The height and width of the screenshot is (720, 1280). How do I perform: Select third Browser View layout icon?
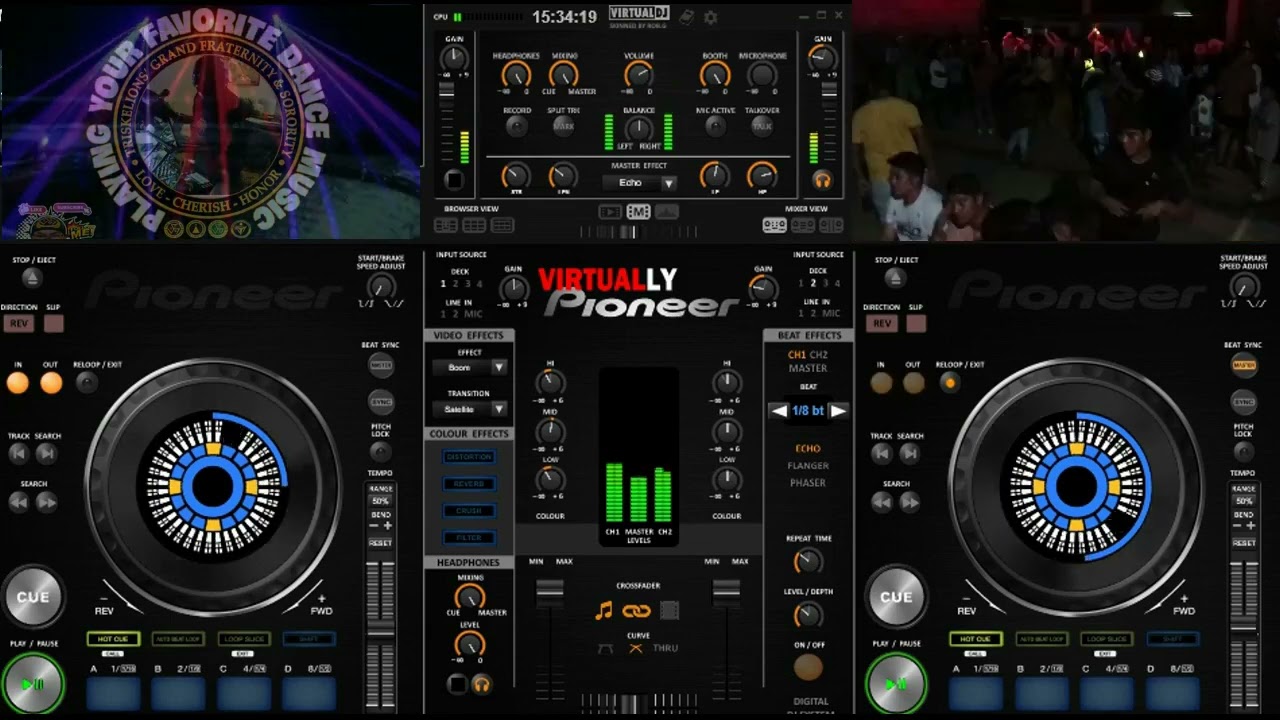pyautogui.click(x=502, y=226)
